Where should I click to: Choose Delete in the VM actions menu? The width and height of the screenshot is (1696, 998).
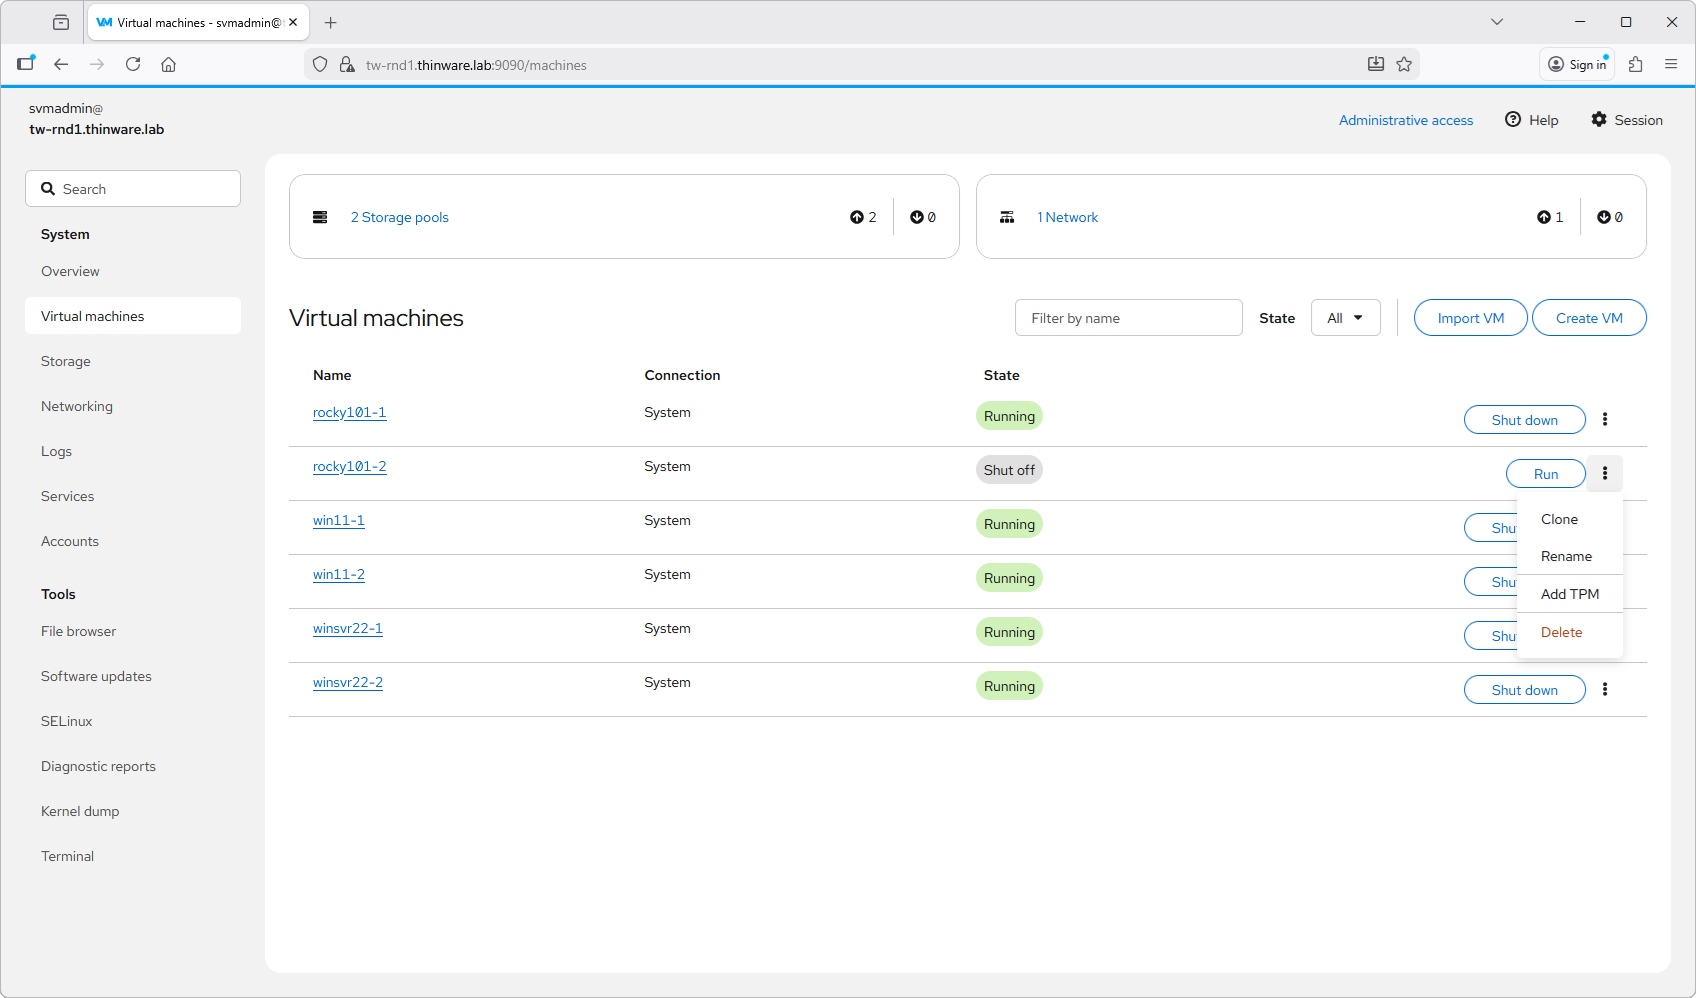click(1561, 633)
